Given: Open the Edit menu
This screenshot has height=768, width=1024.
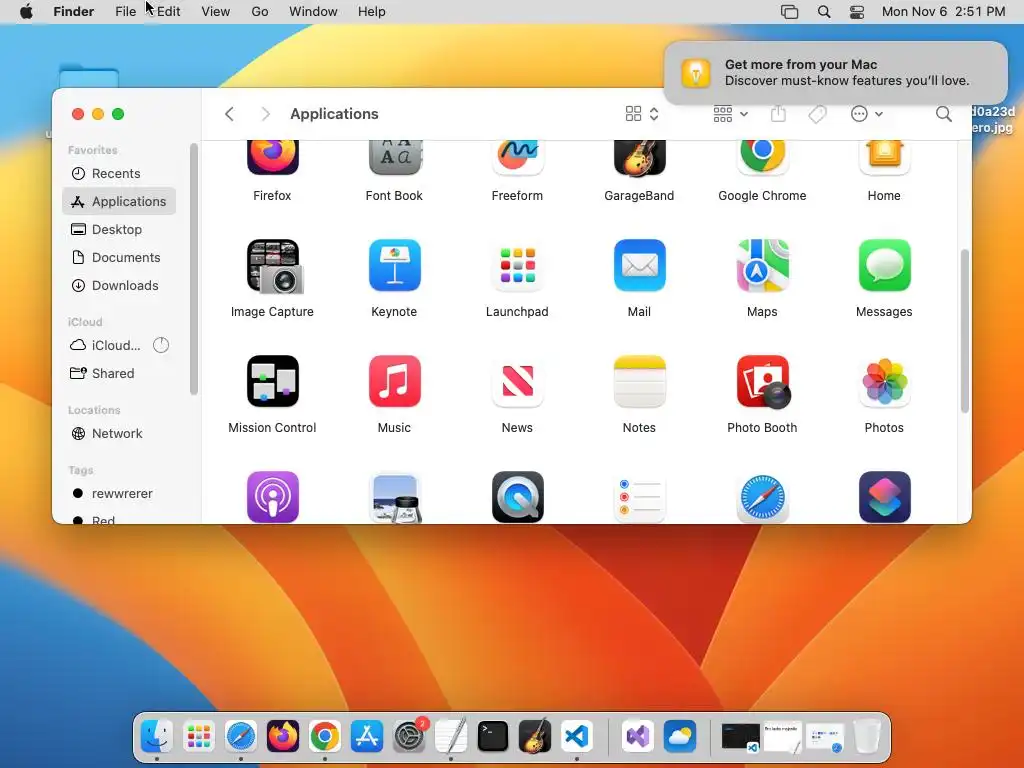Looking at the screenshot, I should click(x=168, y=12).
